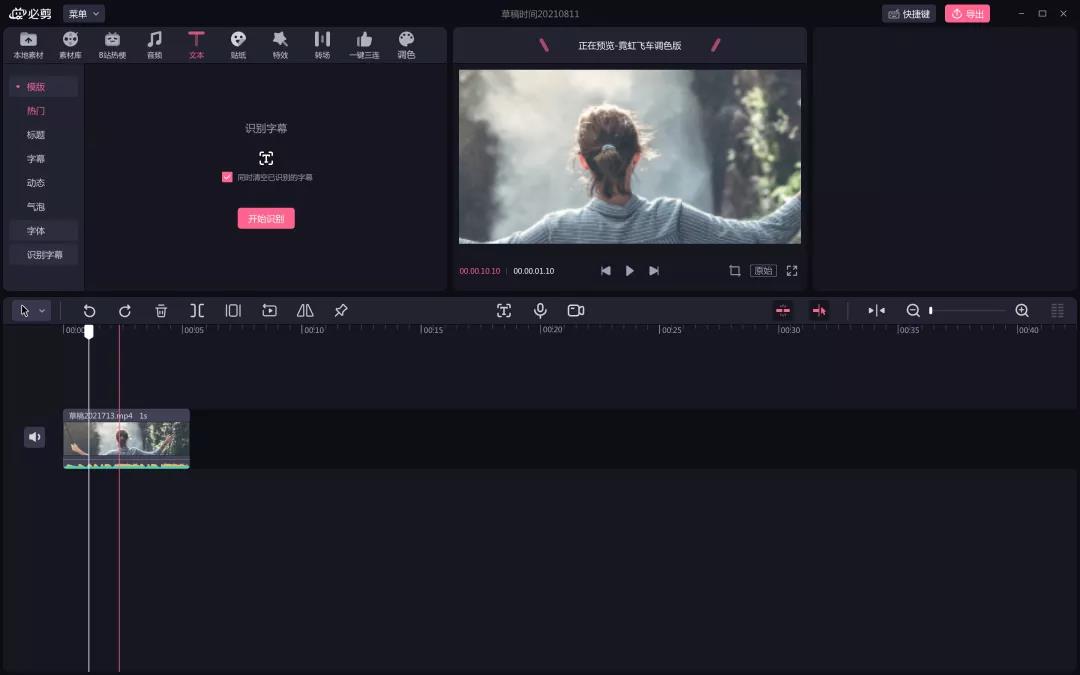Click the freeze frame icon beside split
This screenshot has width=1080, height=675.
coord(233,311)
